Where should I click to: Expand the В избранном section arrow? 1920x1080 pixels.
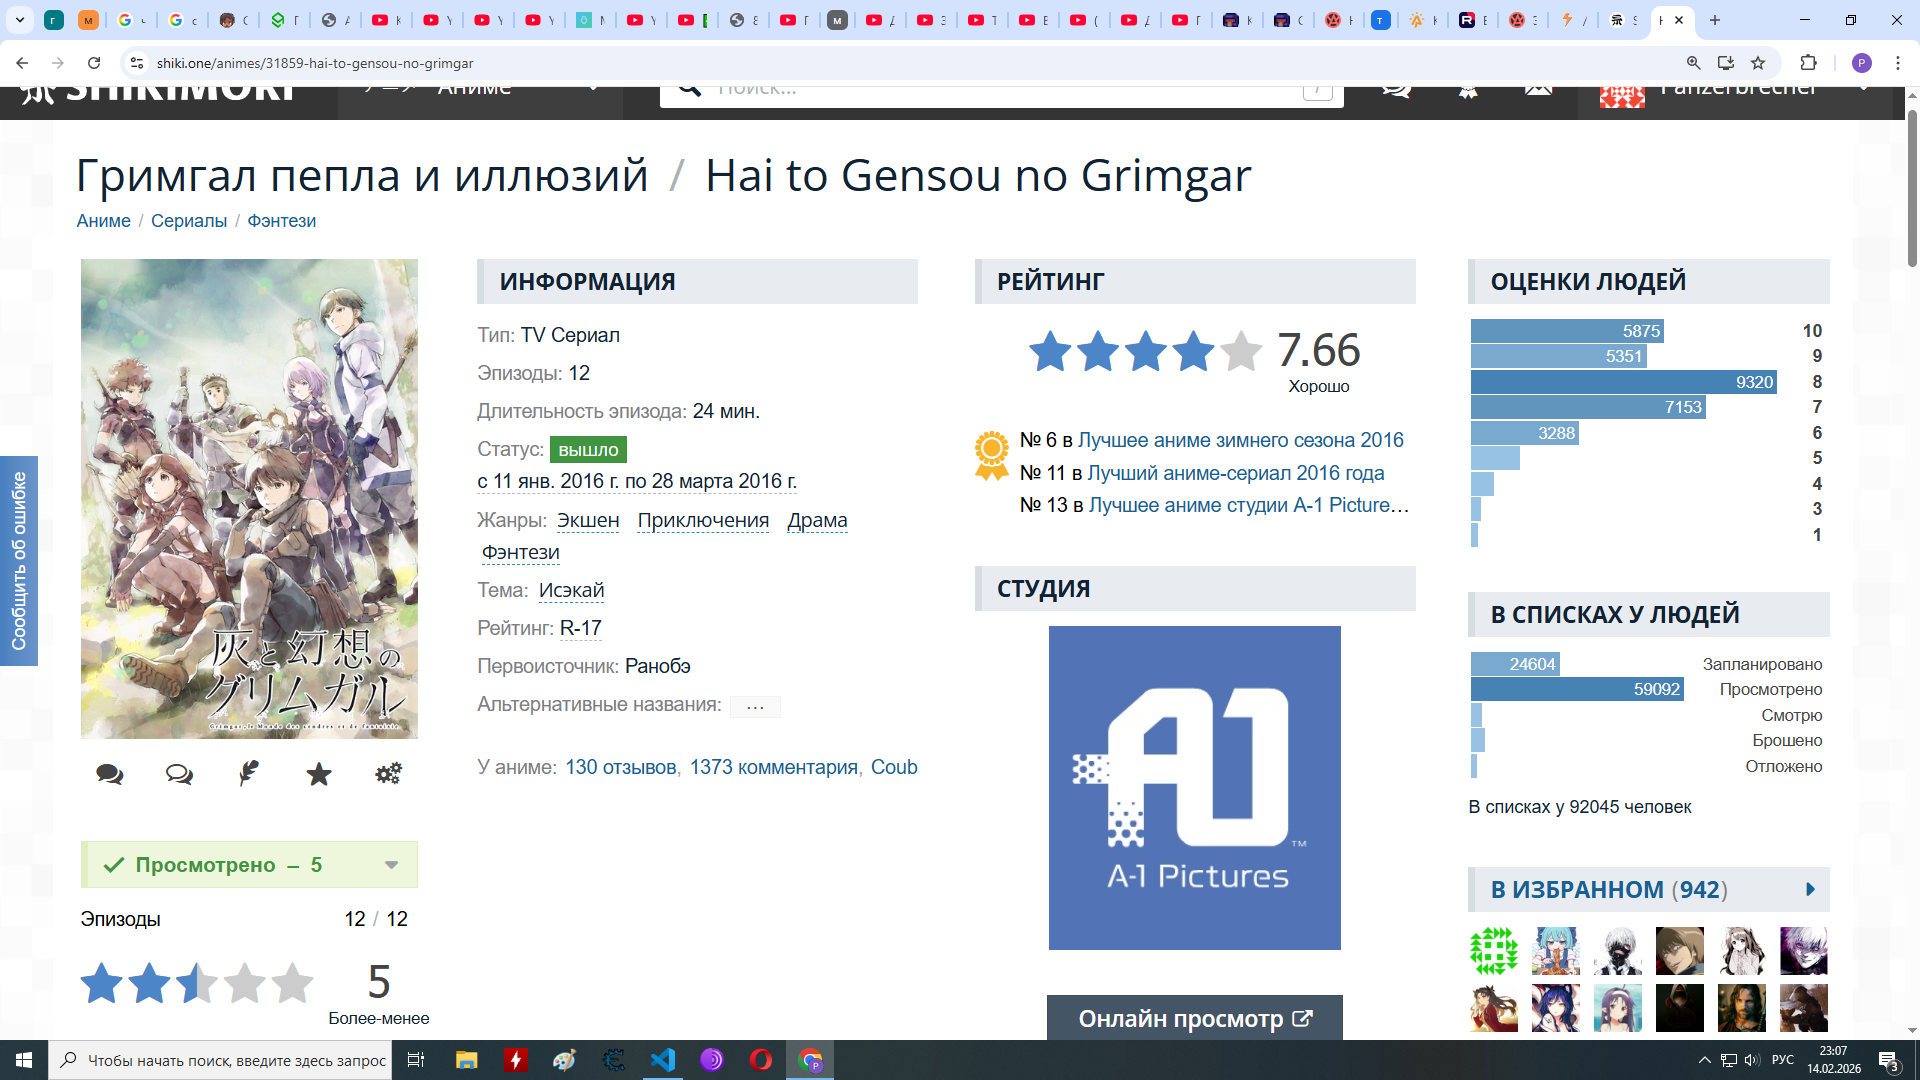tap(1810, 889)
